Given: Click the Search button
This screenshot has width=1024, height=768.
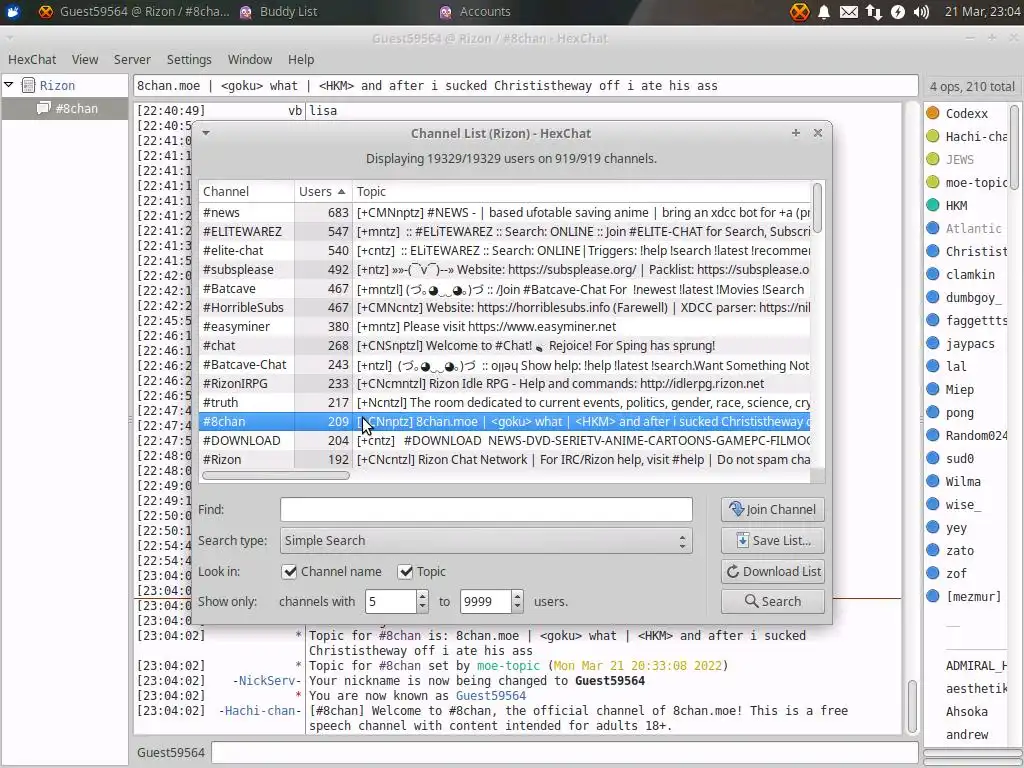Looking at the screenshot, I should 773,601.
